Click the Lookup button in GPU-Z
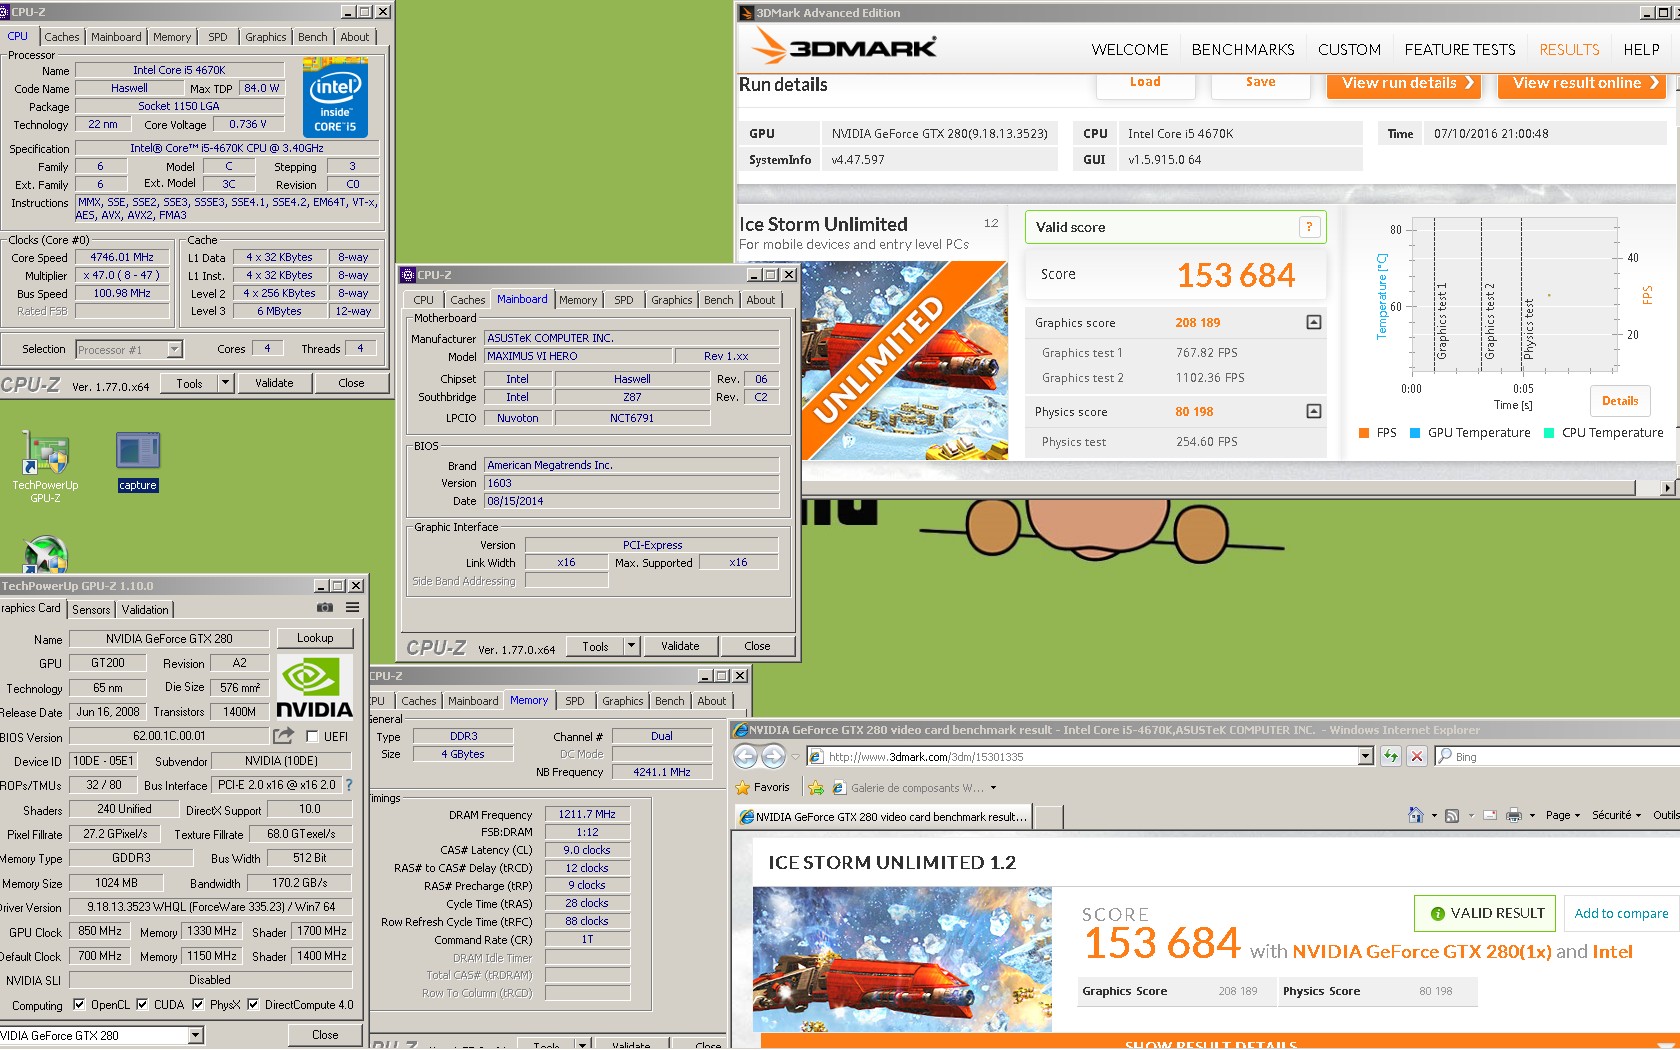This screenshot has height=1050, width=1680. [x=315, y=638]
